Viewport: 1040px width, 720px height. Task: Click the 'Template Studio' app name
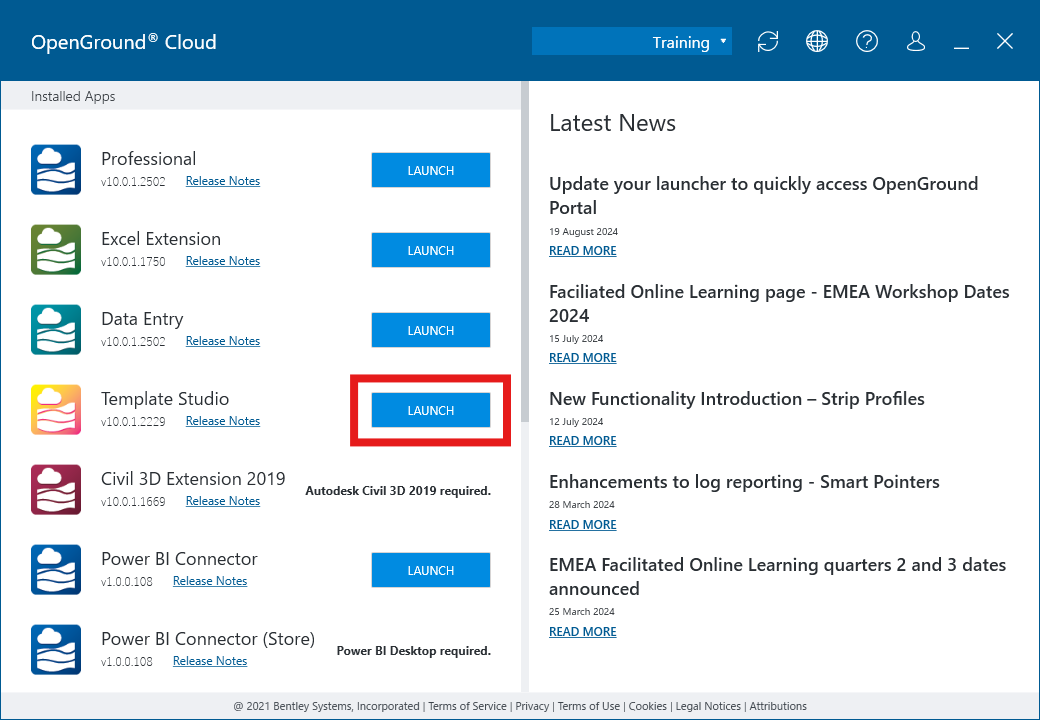(x=165, y=398)
